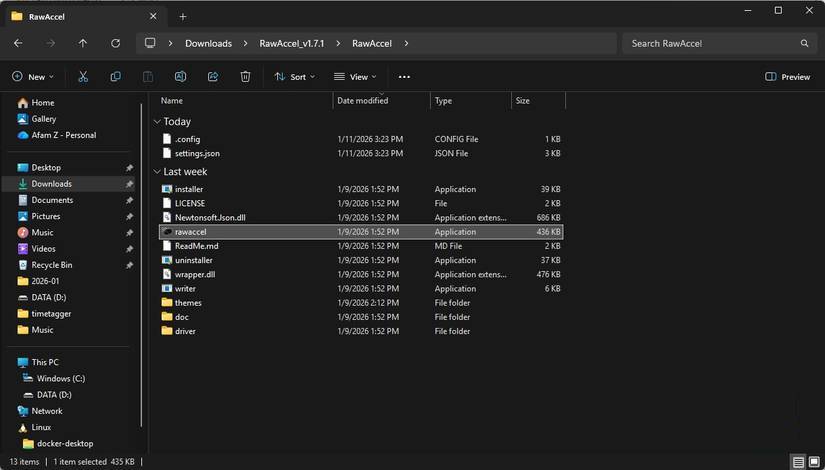Click the Cut scissors icon in toolbar
The width and height of the screenshot is (825, 470).
[83, 77]
